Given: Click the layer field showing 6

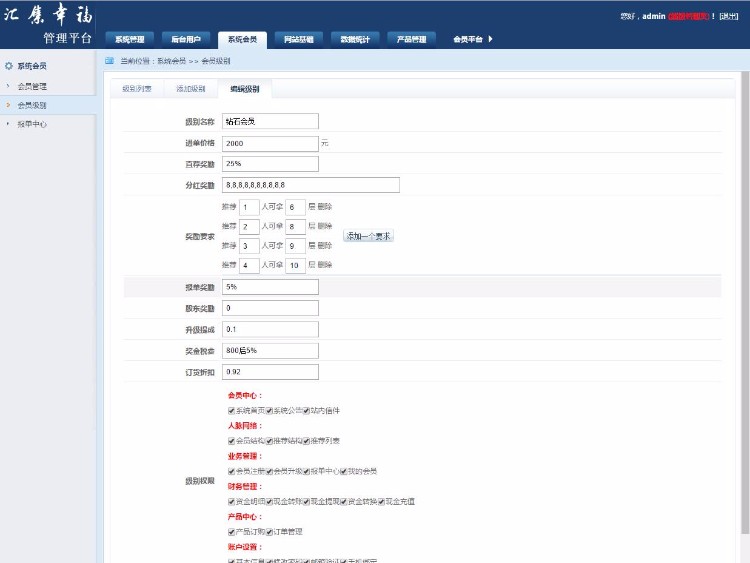Looking at the screenshot, I should point(295,208).
